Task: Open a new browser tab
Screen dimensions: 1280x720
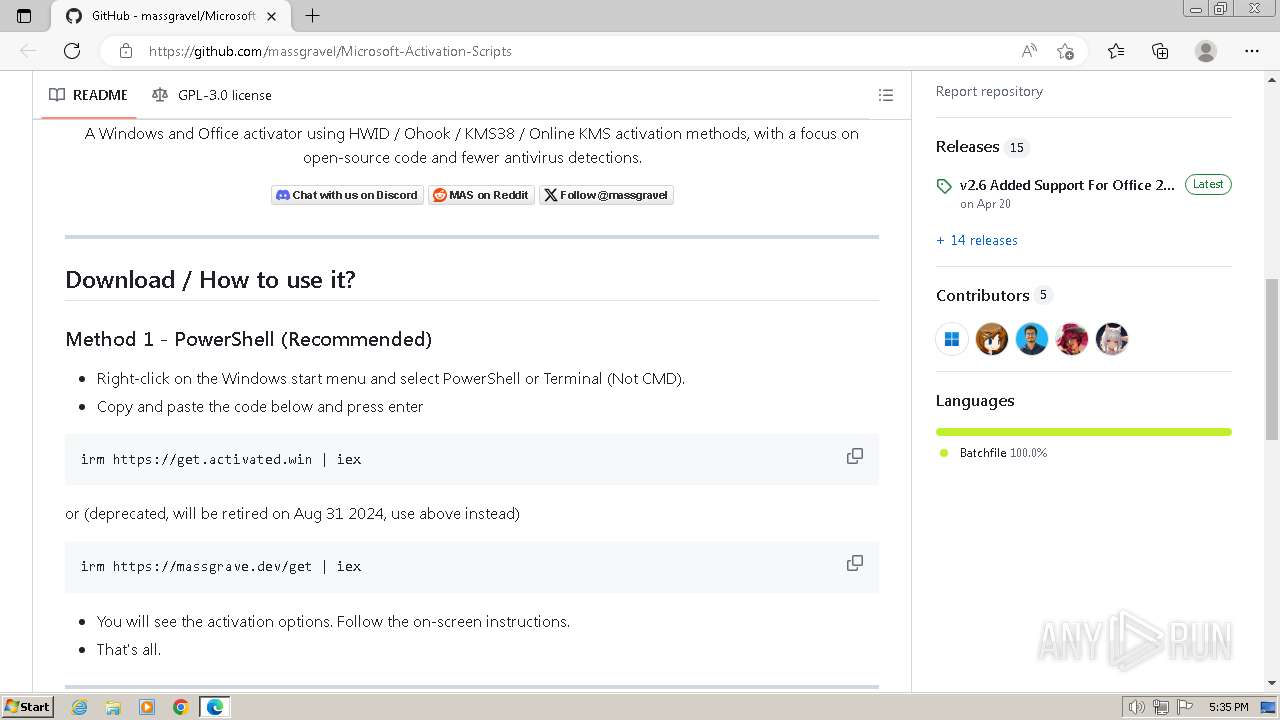Action: tap(312, 16)
